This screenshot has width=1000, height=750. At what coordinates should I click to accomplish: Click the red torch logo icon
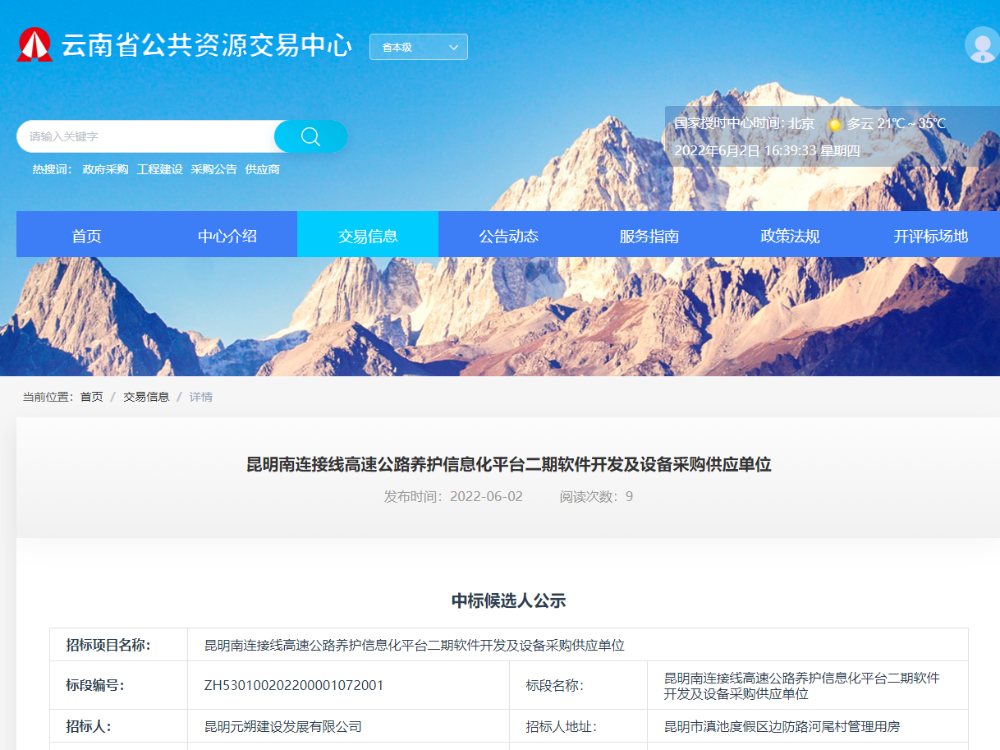[x=35, y=45]
